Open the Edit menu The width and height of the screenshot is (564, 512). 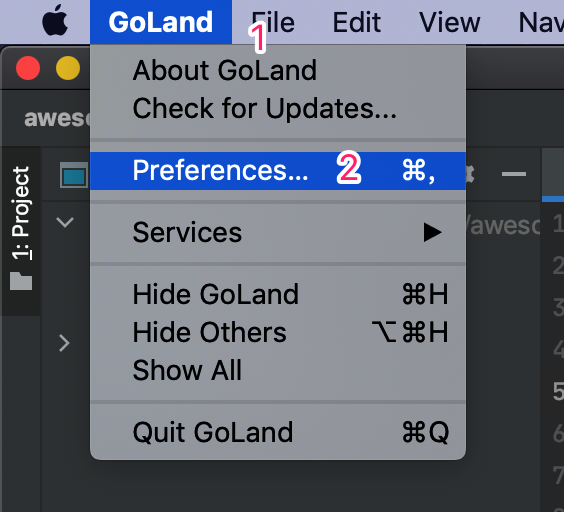click(x=356, y=22)
